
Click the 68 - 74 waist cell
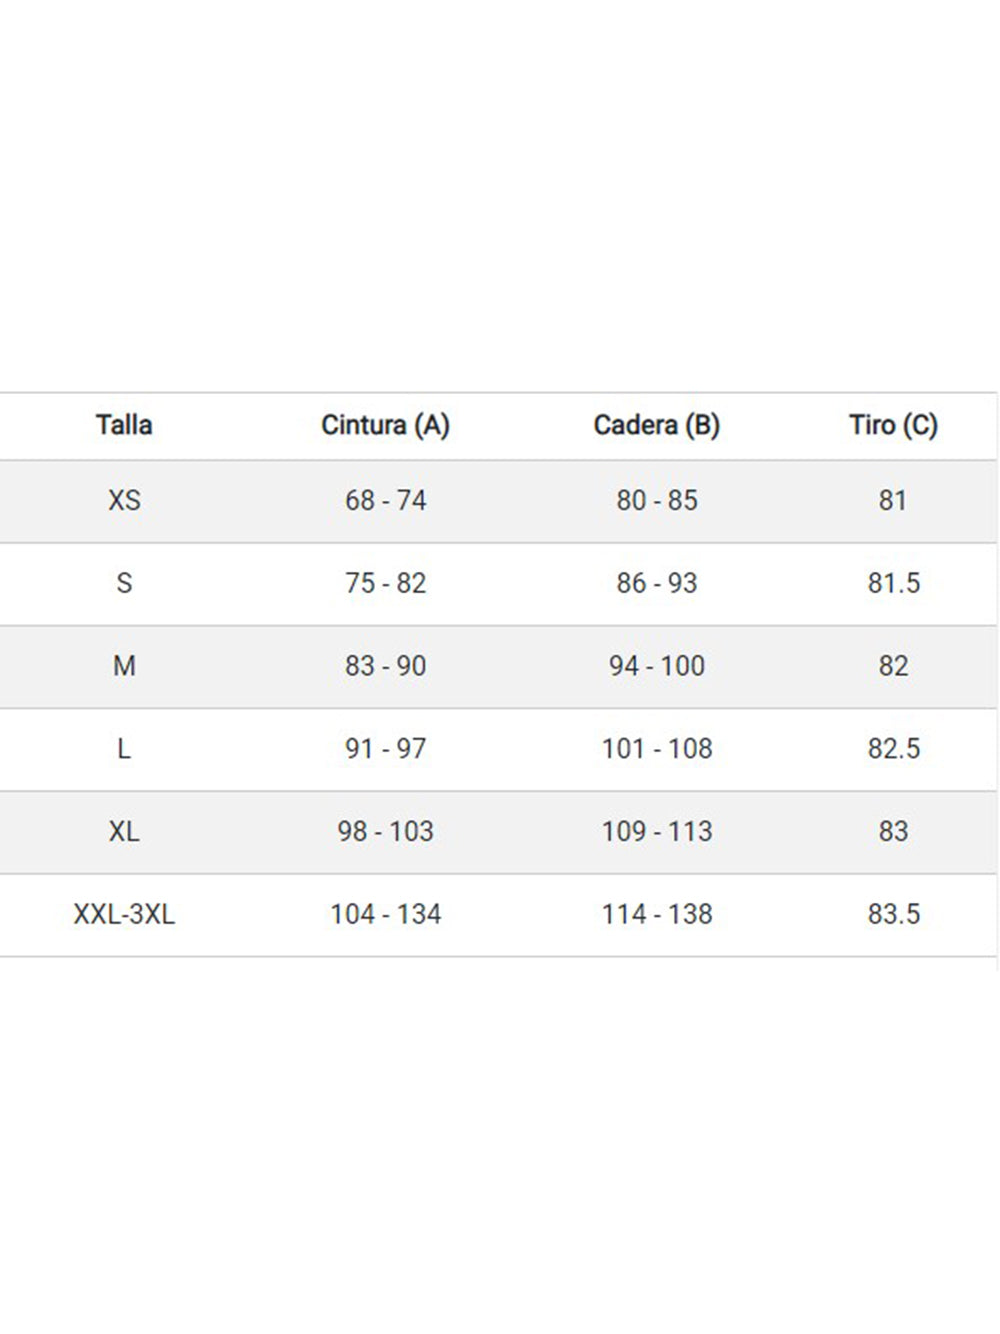click(x=385, y=500)
